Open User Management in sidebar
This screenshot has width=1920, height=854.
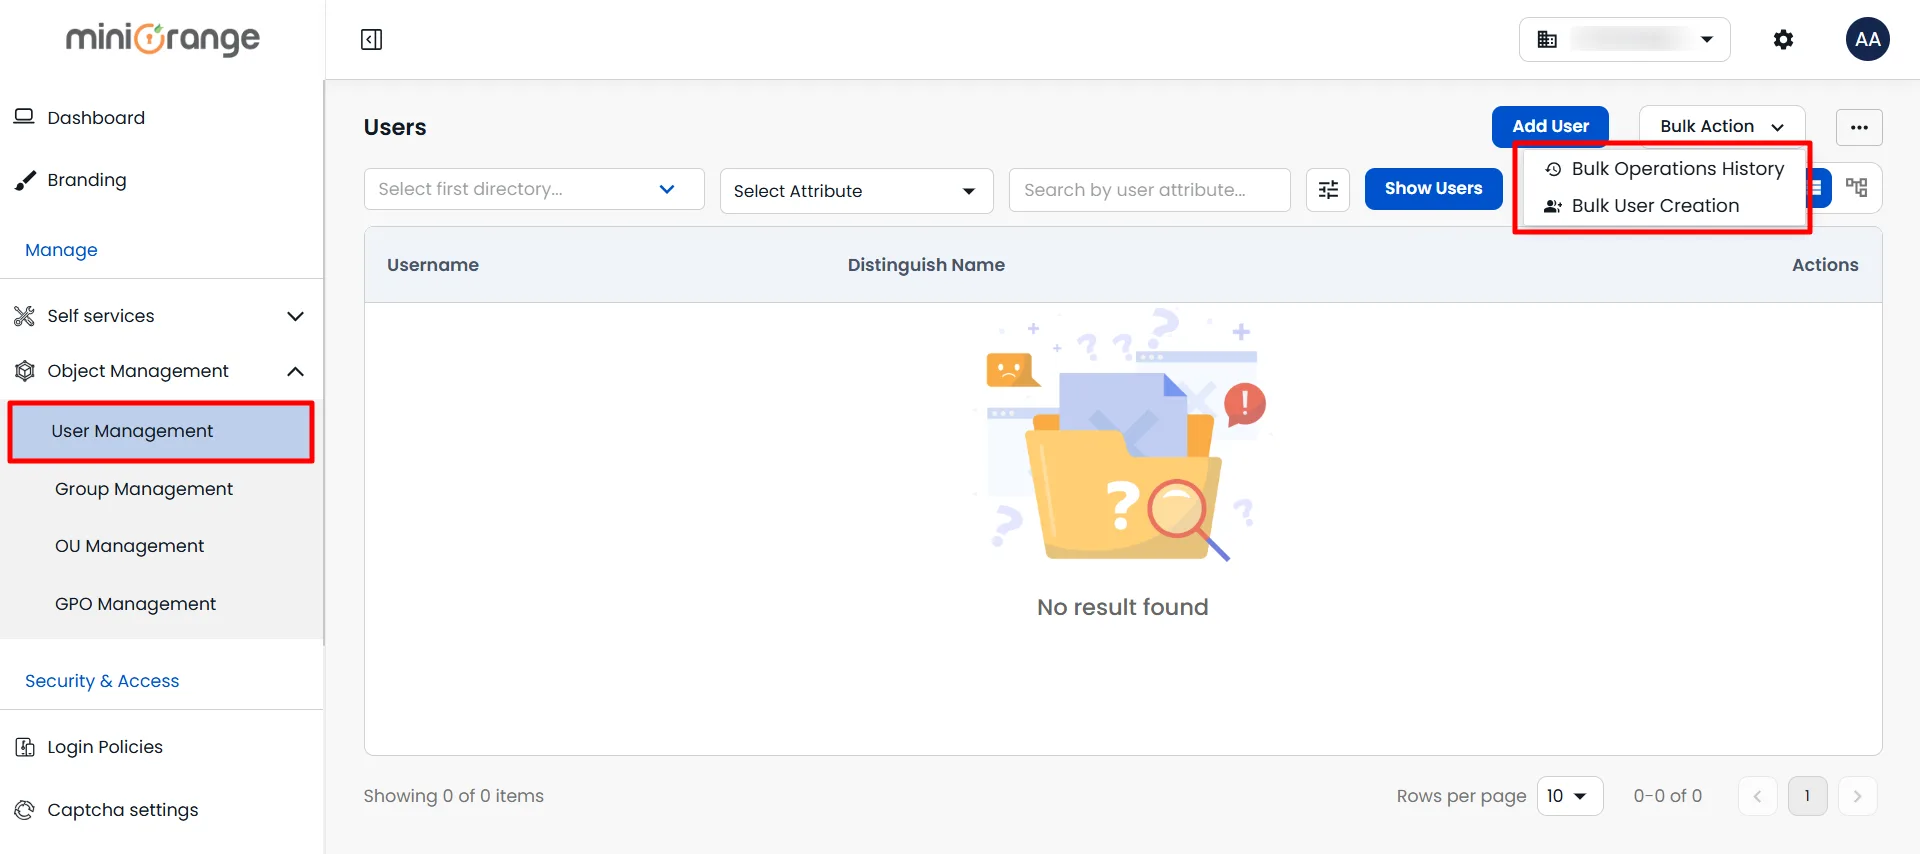[161, 431]
